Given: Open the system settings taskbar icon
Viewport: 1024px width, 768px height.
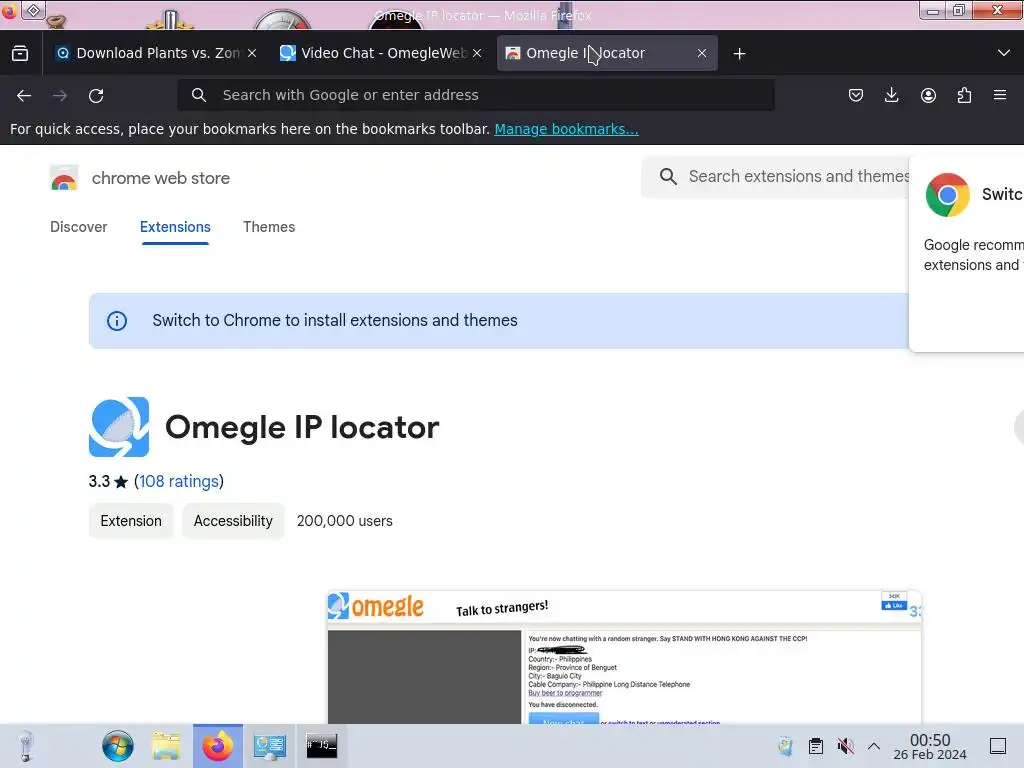Looking at the screenshot, I should coord(270,746).
